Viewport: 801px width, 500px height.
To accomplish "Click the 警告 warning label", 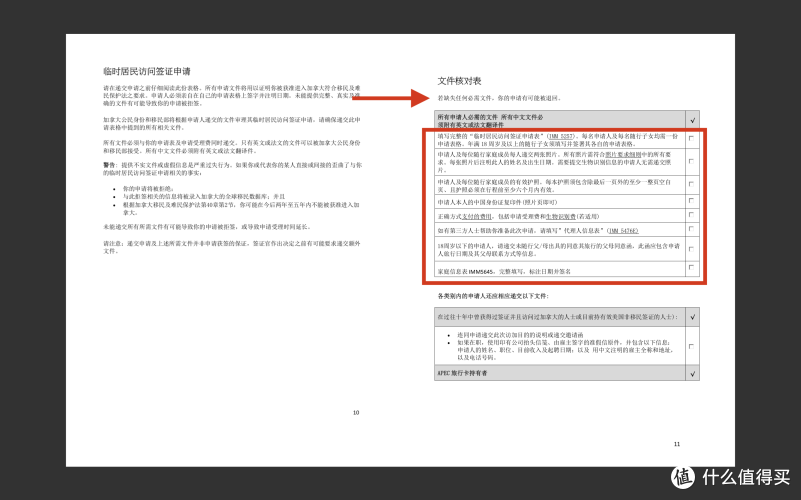I will pos(109,165).
